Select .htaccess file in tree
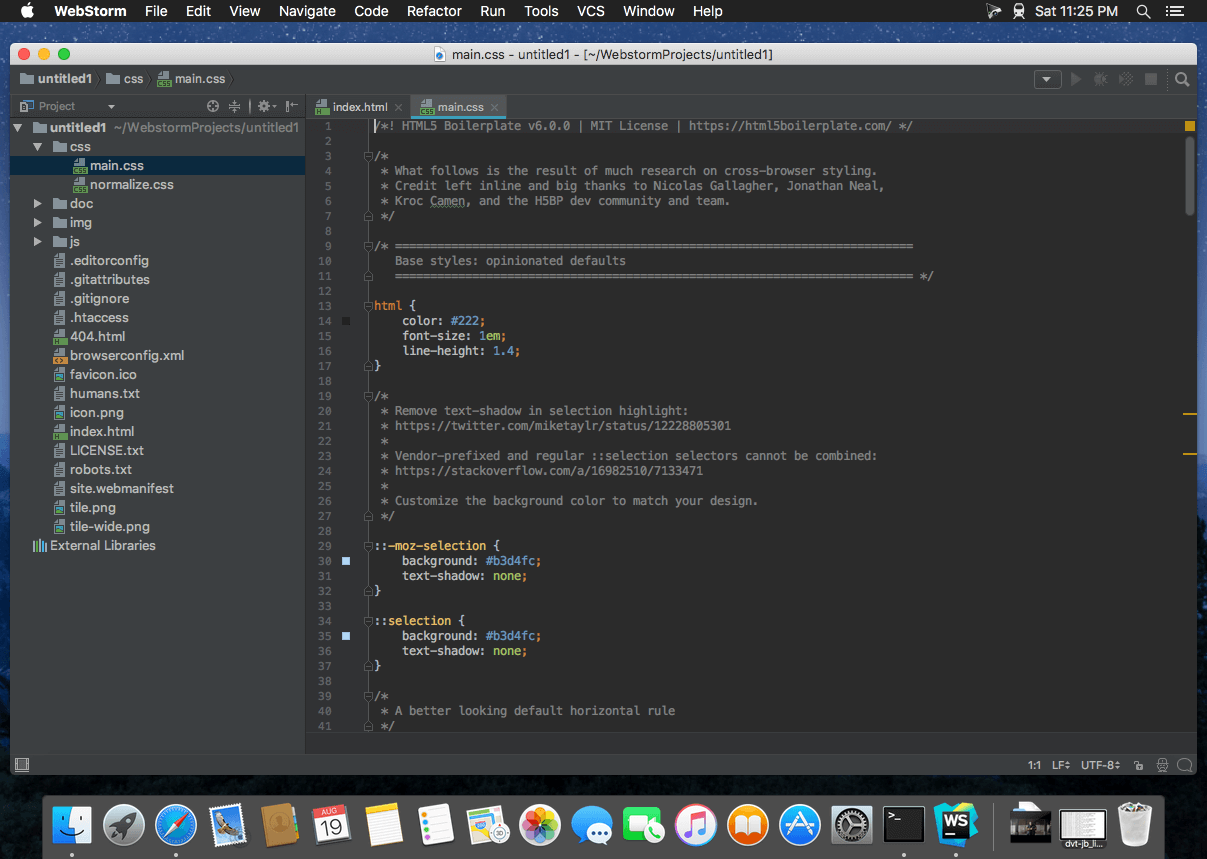The height and width of the screenshot is (859, 1207). [x=89, y=318]
